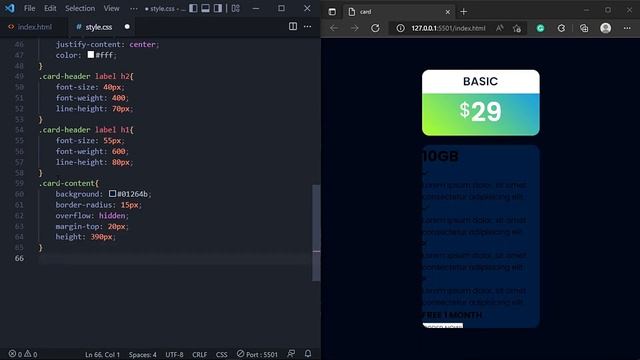
Task: Click the Ln 66, Col 1 status item
Action: coord(102,354)
